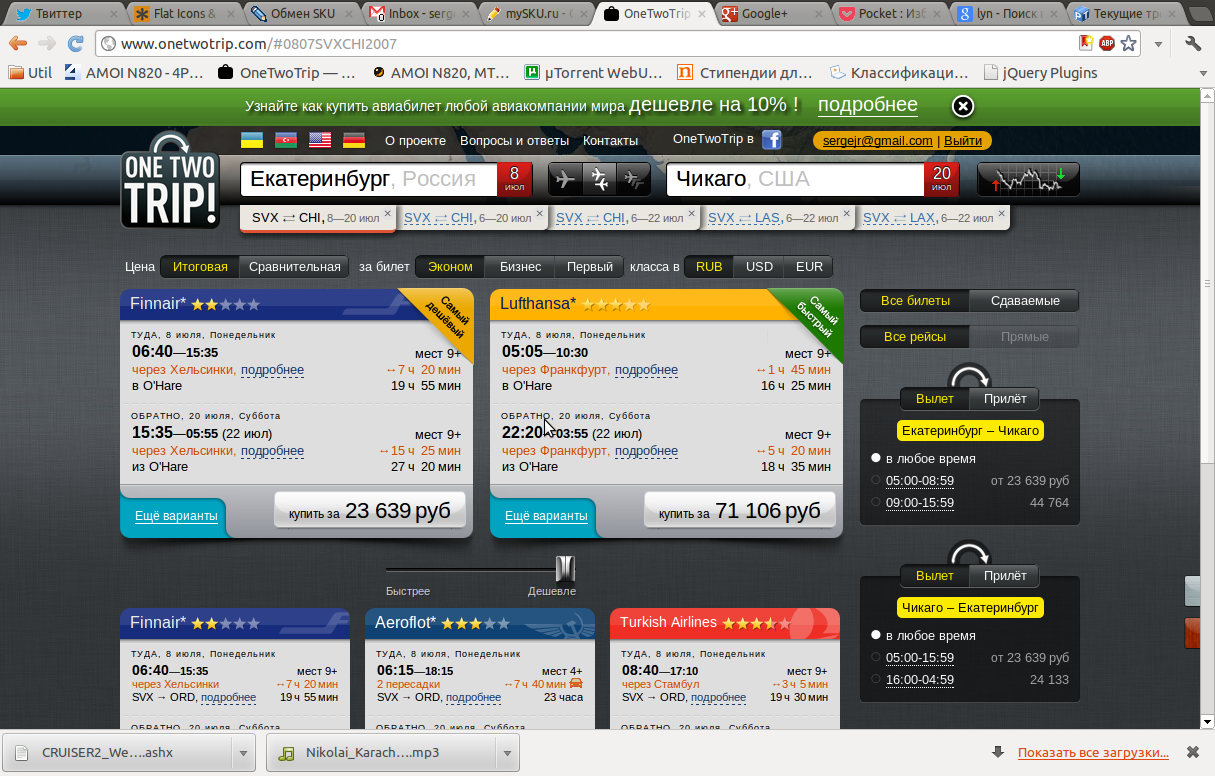The width and height of the screenshot is (1215, 776).
Task: Open the price chart graph icon
Action: 1027,179
